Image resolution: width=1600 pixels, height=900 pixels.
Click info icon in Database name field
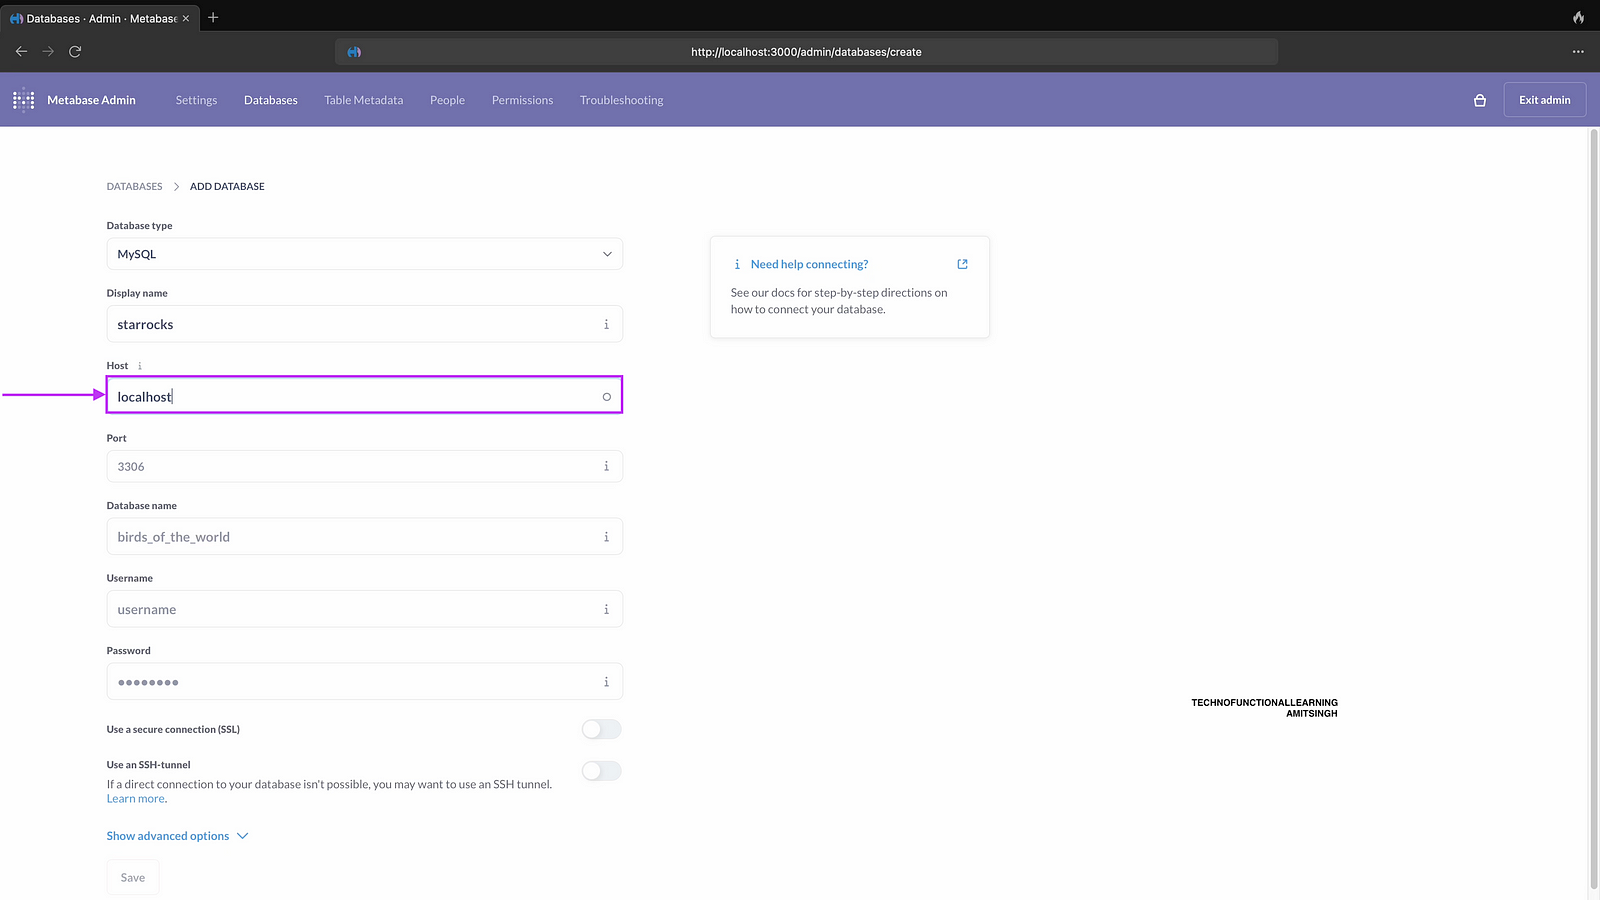click(606, 537)
